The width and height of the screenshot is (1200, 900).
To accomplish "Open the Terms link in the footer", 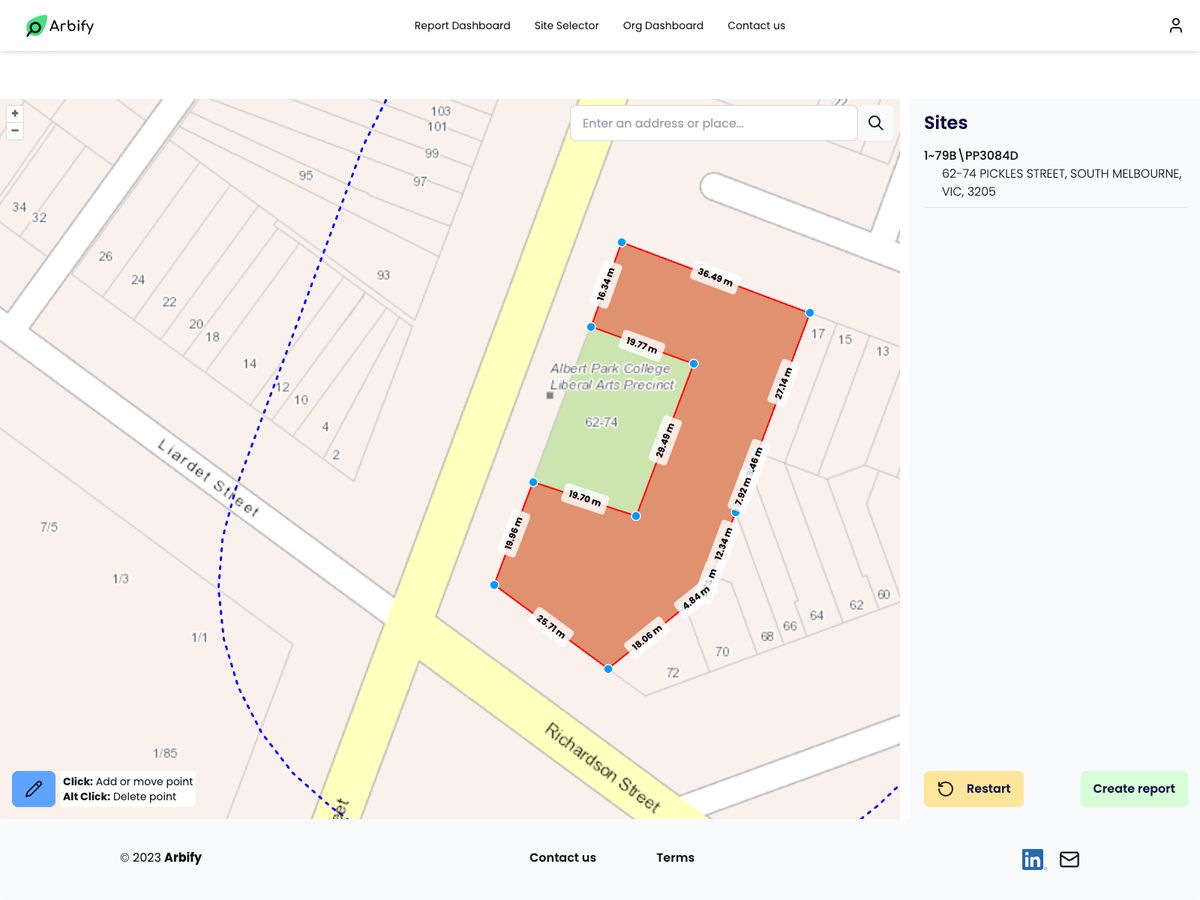I will [675, 857].
